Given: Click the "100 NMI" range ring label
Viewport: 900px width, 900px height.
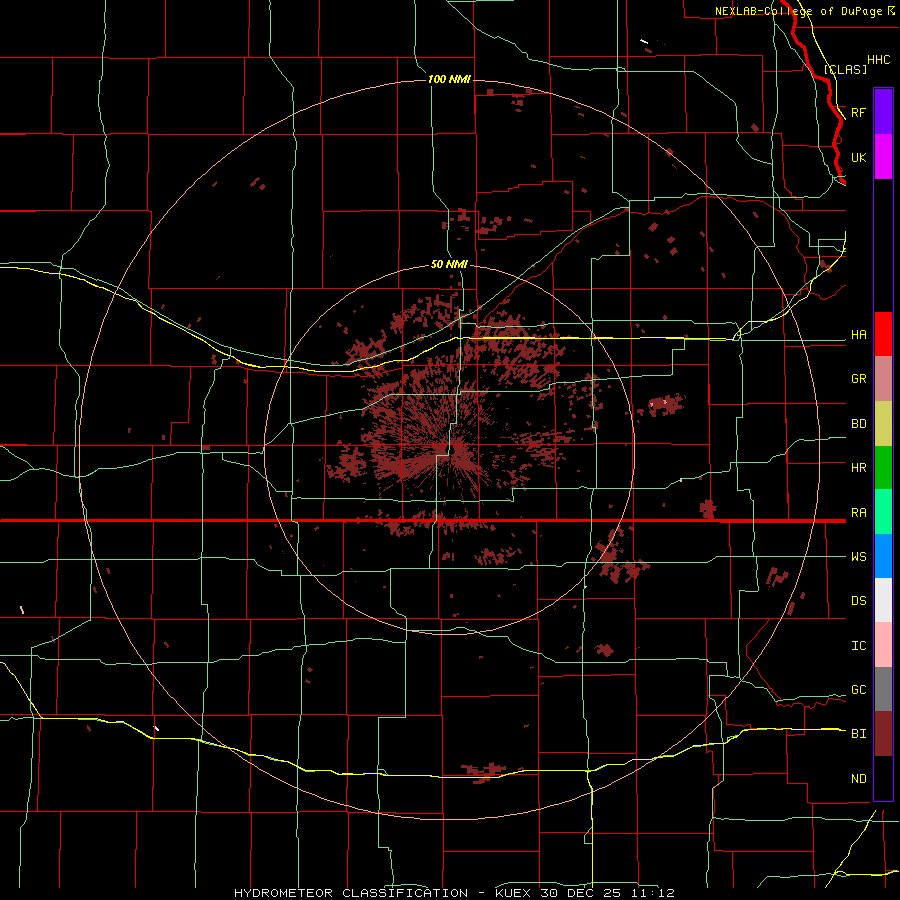Looking at the screenshot, I should (449, 79).
